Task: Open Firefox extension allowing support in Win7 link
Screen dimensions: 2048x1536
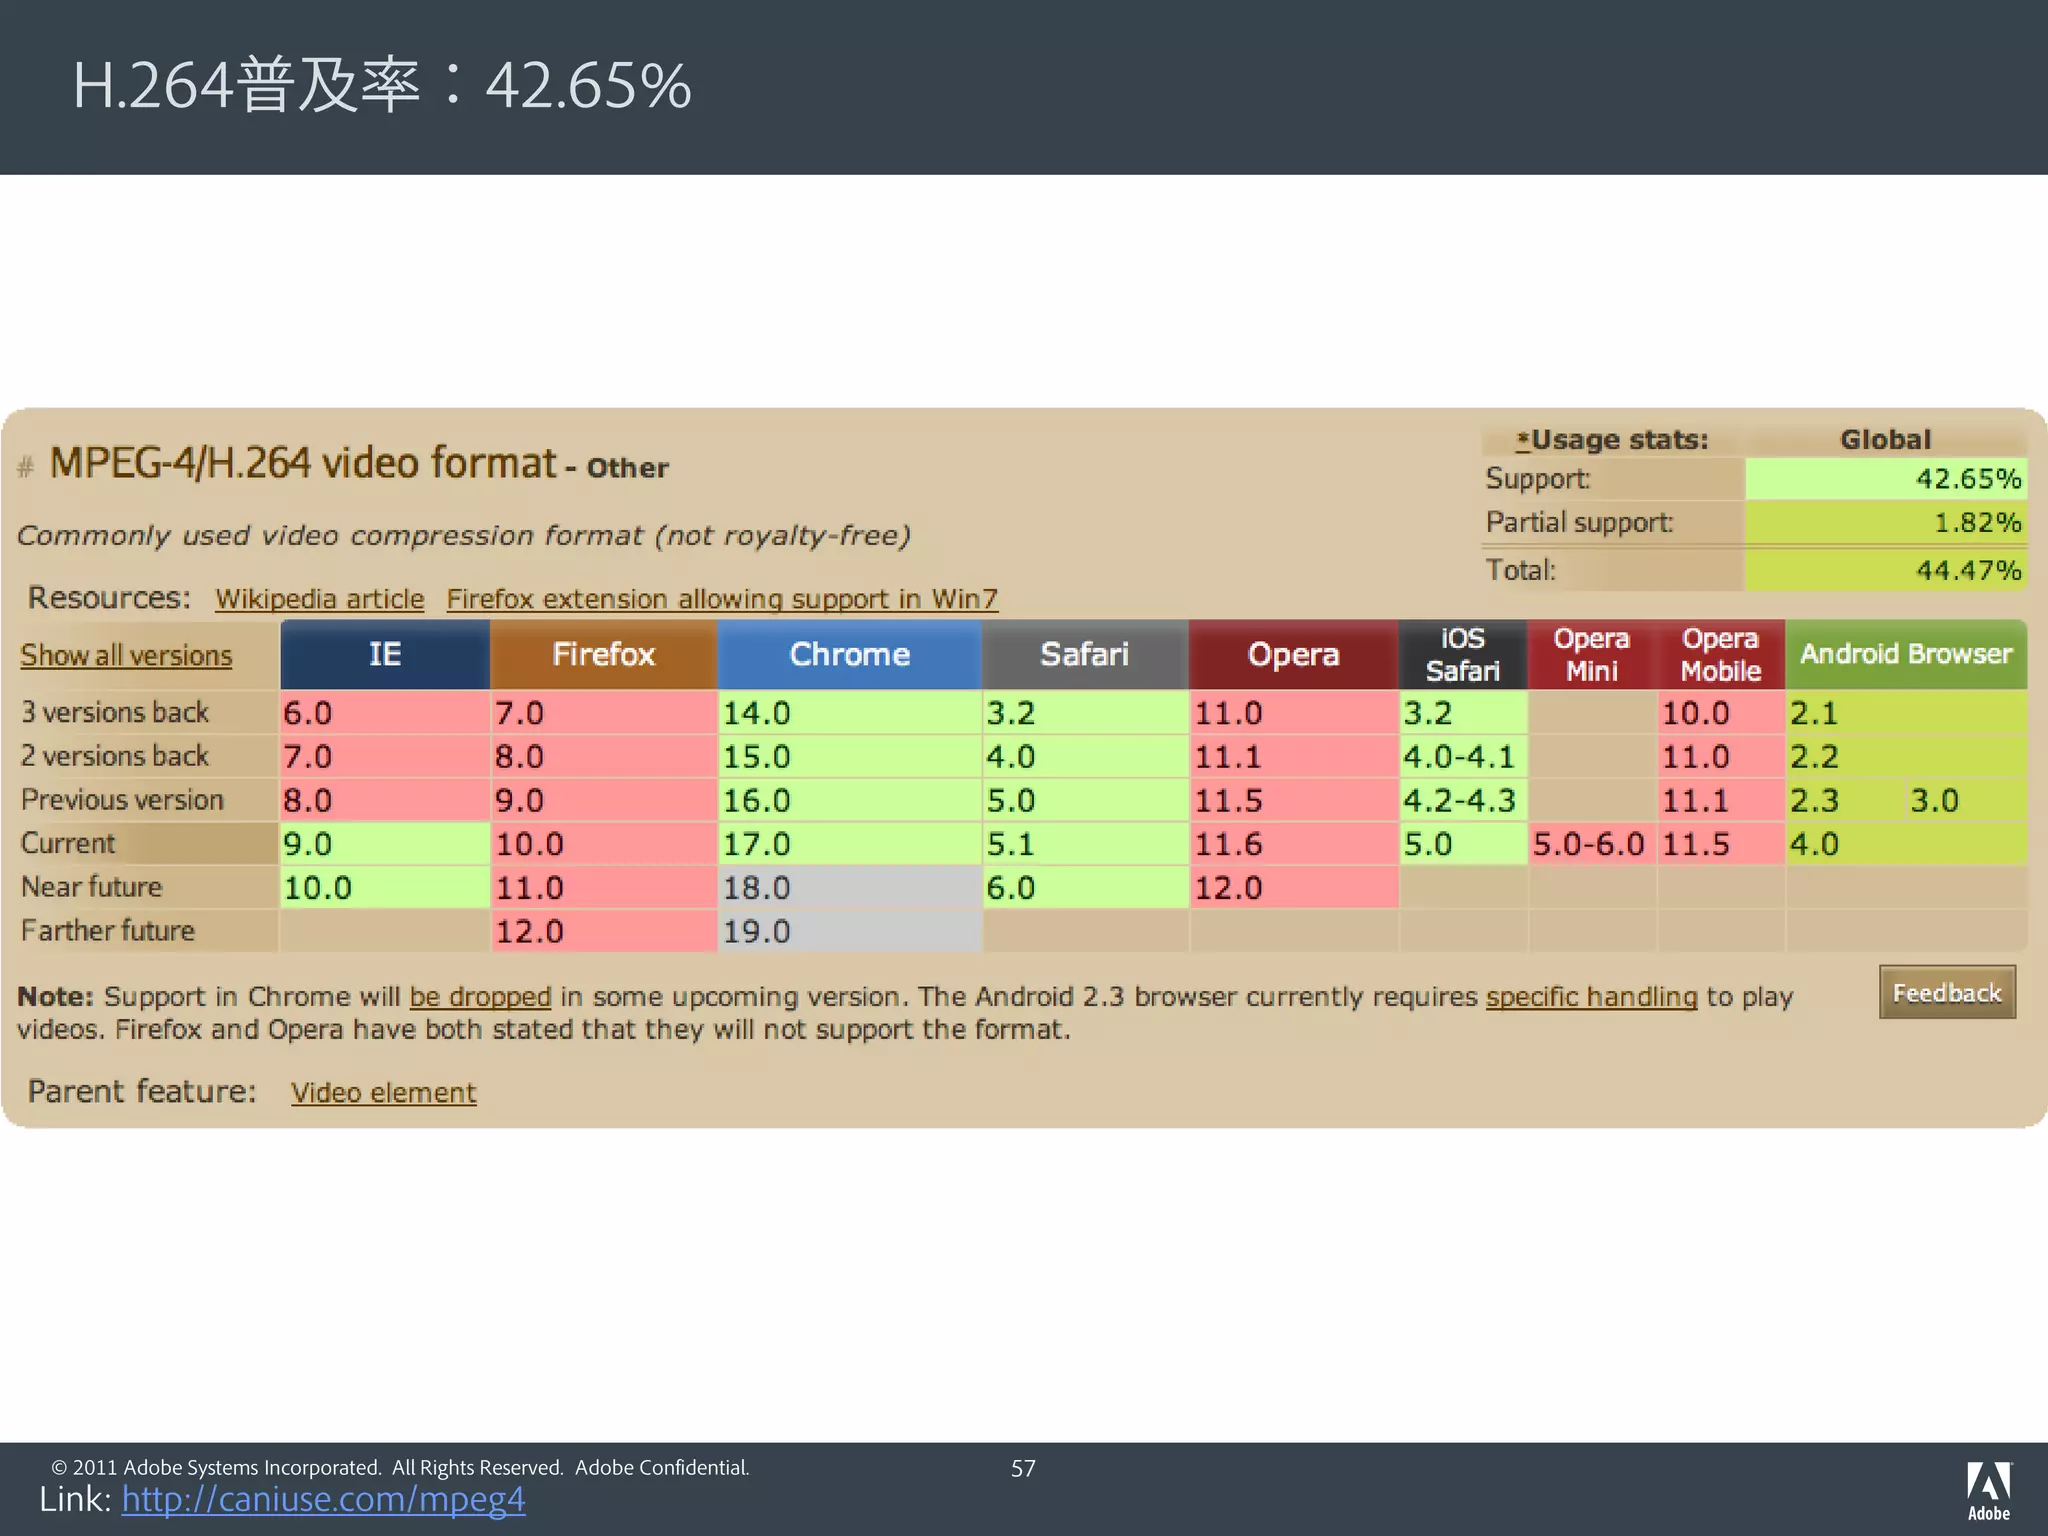Action: [x=722, y=598]
